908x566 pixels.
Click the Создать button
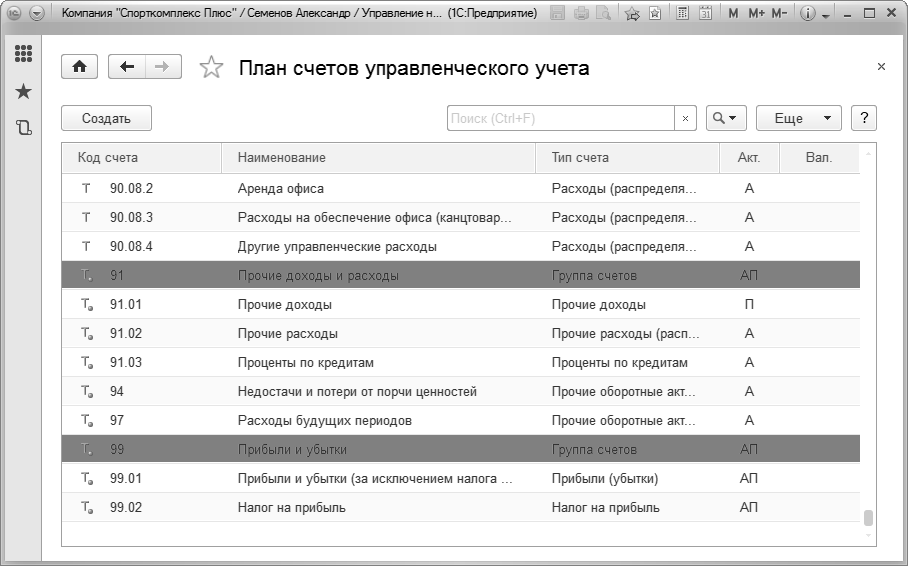(x=106, y=118)
